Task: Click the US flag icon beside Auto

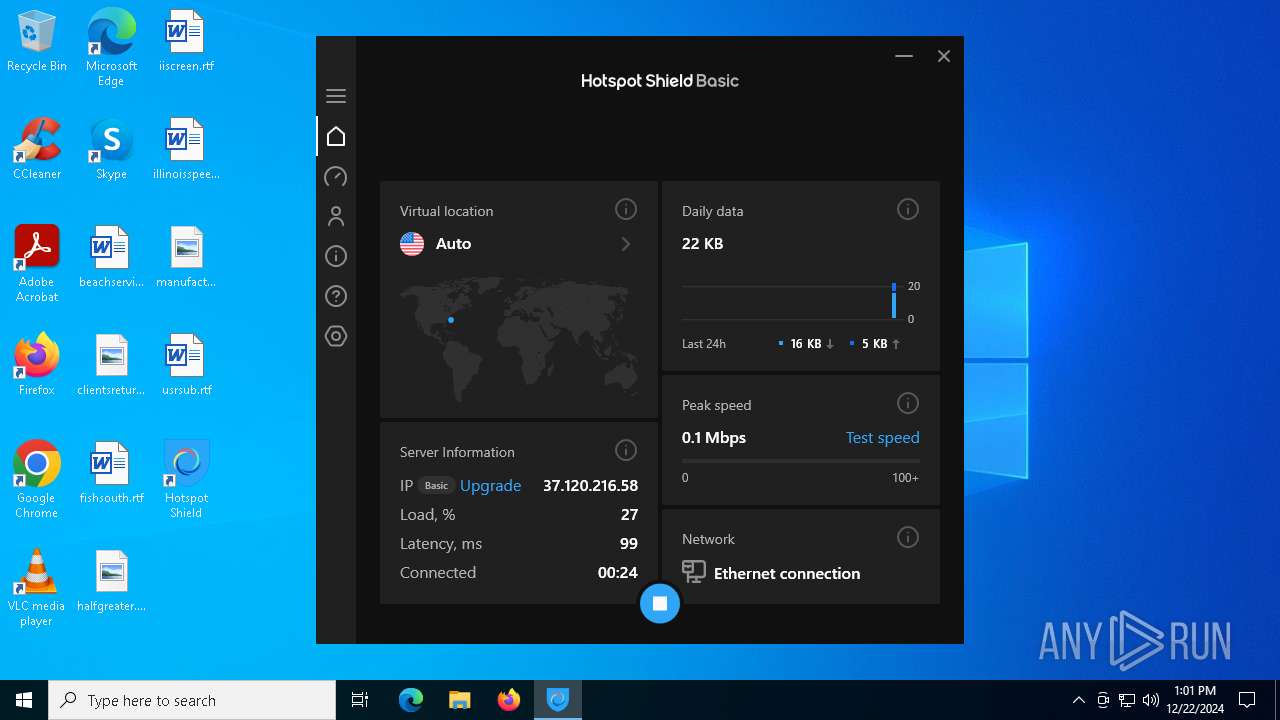Action: click(412, 244)
